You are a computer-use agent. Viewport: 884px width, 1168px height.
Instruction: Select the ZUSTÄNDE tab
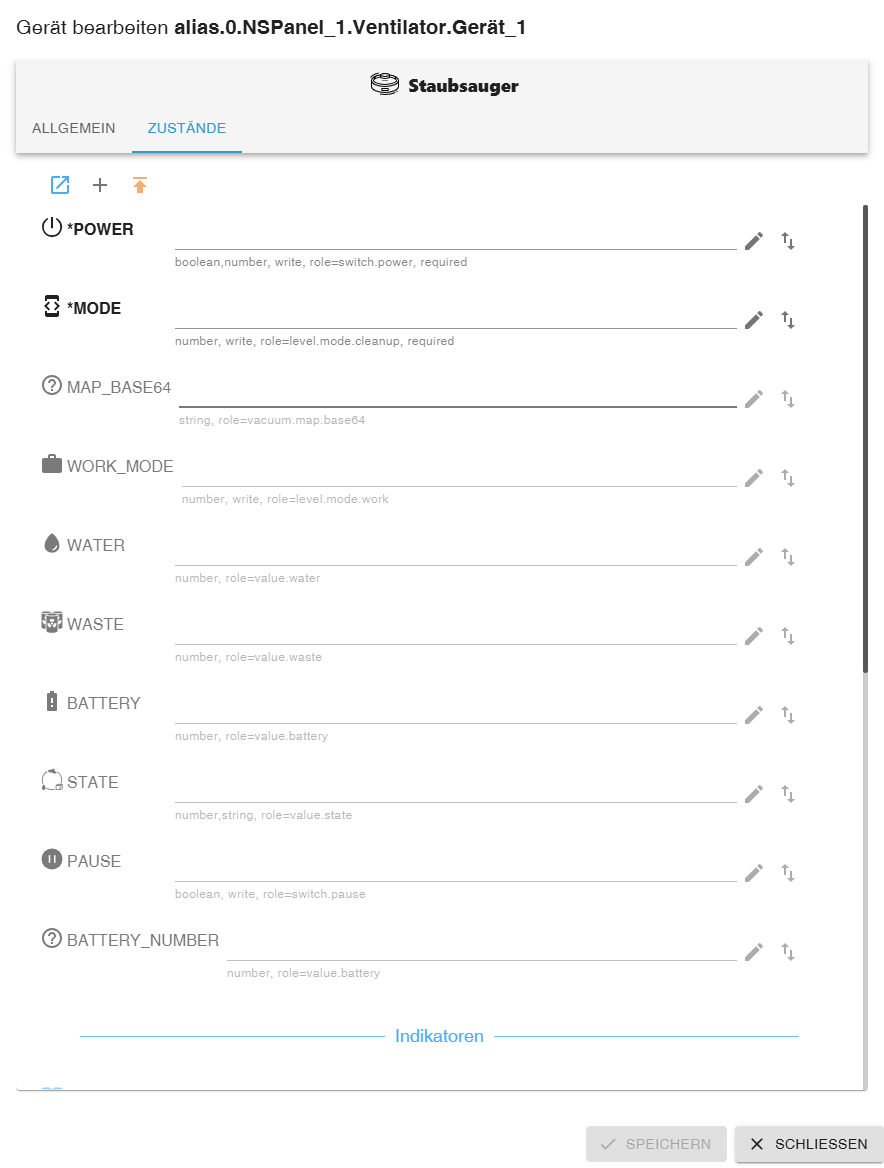click(187, 129)
